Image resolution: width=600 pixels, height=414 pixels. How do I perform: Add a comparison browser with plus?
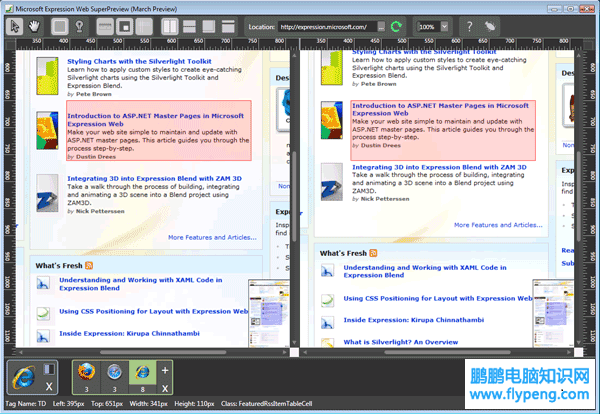(165, 370)
